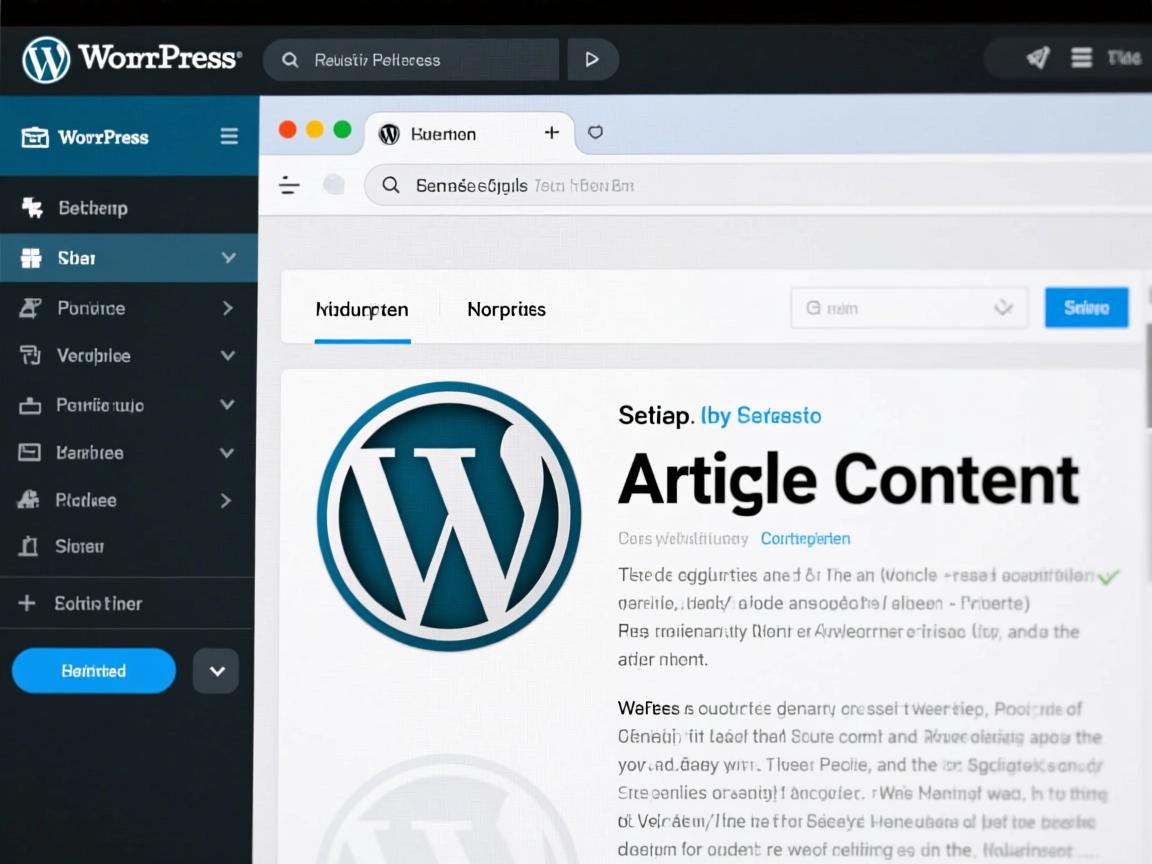Click the Bethenp sidebar icon

coord(32,208)
